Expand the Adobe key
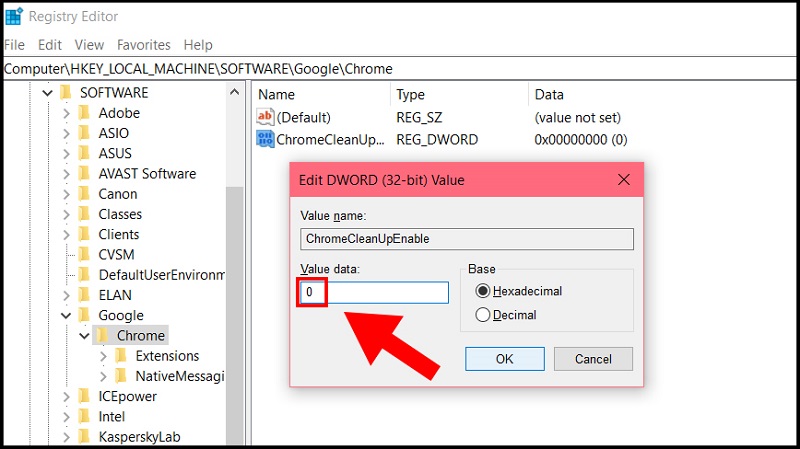 coord(66,113)
